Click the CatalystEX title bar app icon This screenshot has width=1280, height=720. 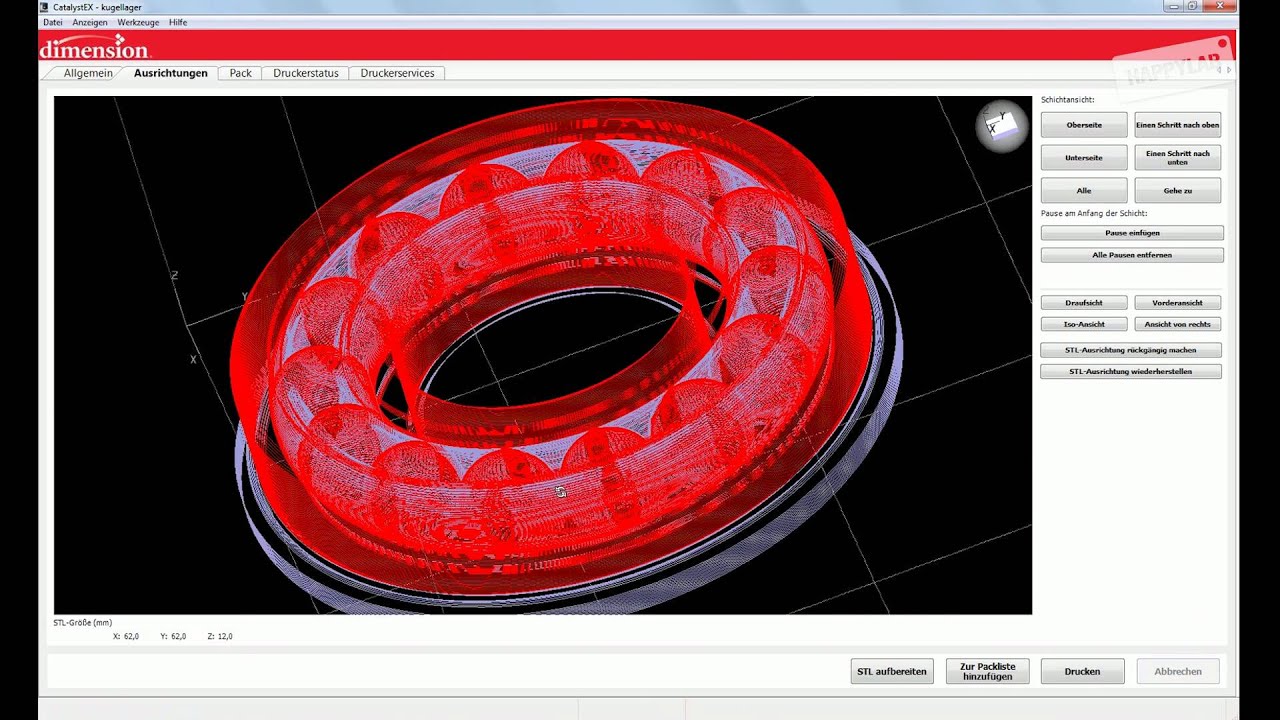point(44,7)
